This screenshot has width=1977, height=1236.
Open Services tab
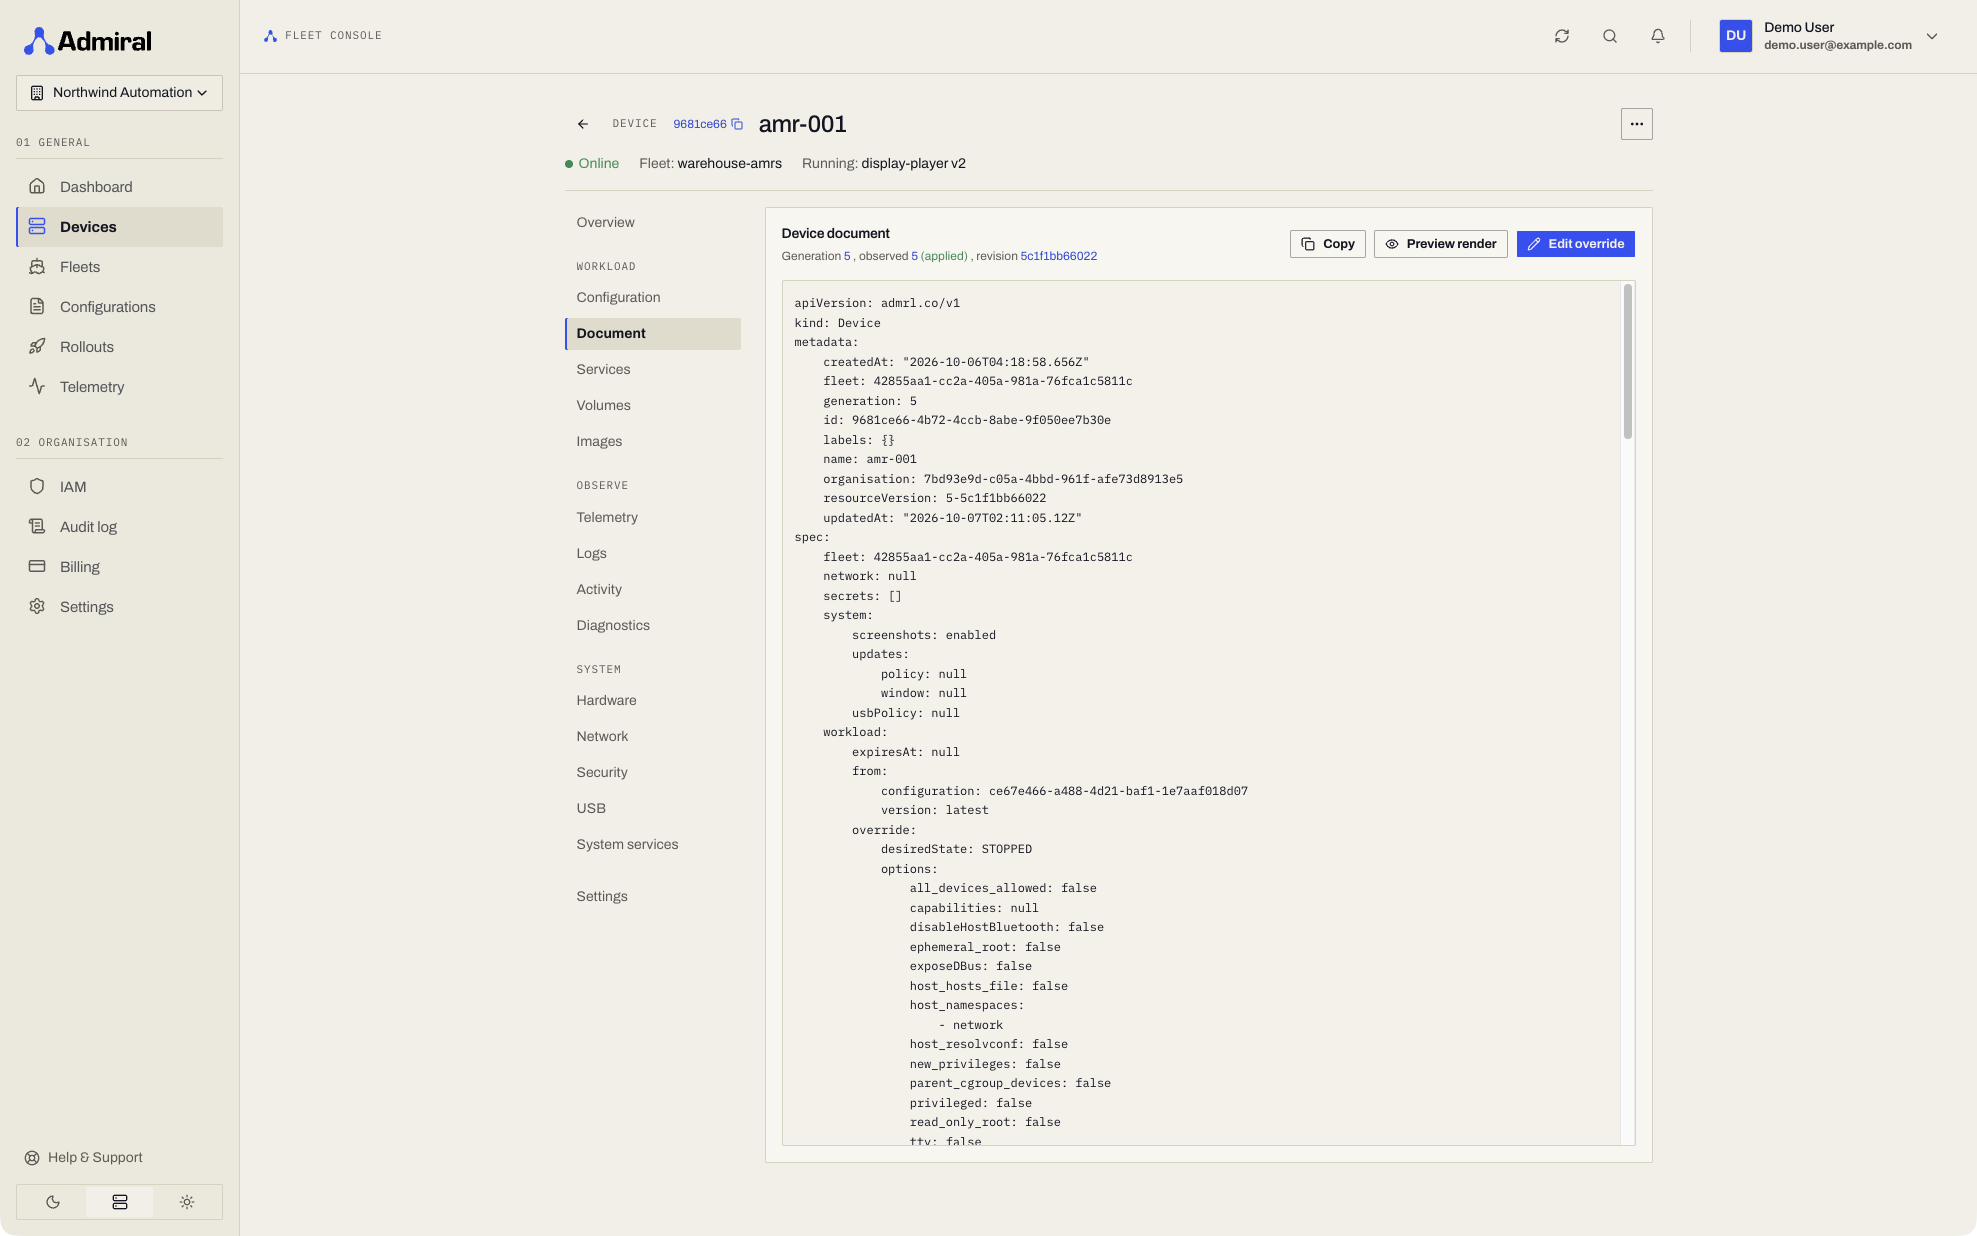[x=653, y=370]
